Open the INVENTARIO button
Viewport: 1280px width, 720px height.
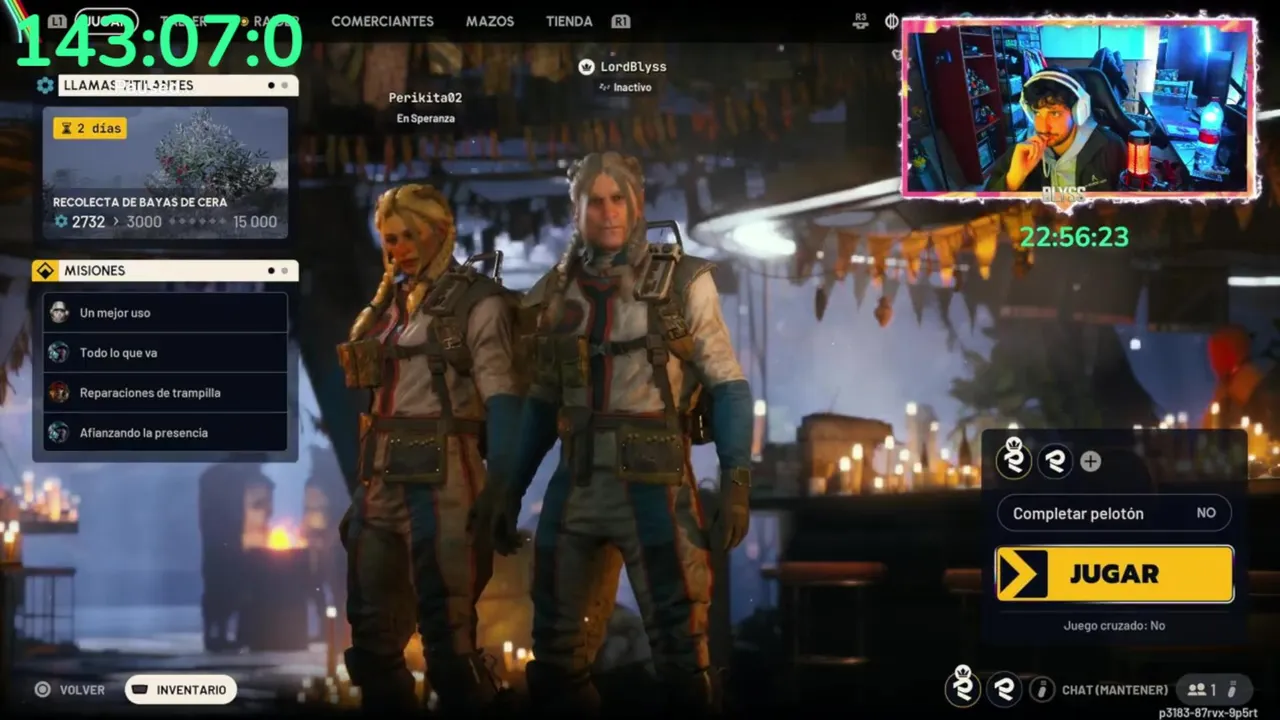coord(181,690)
